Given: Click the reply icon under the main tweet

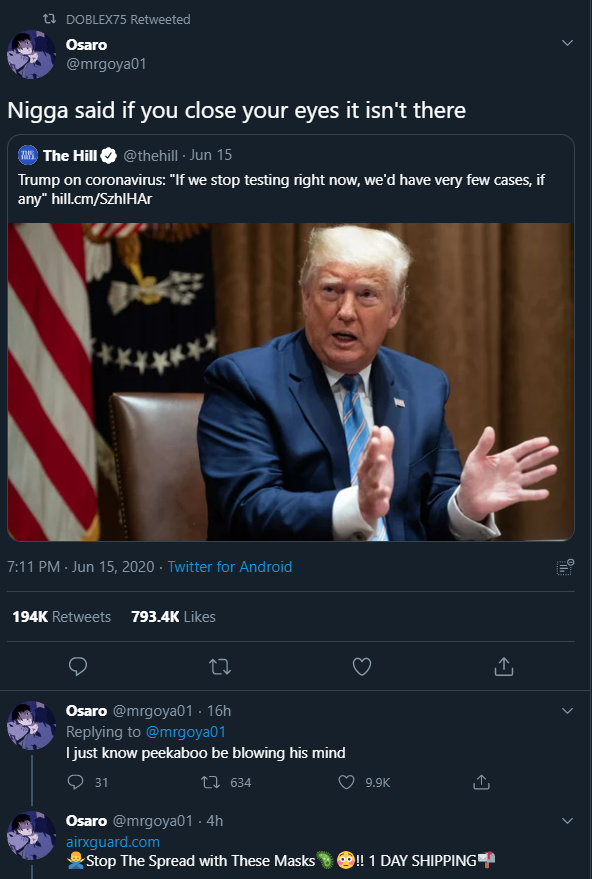Looking at the screenshot, I should (x=78, y=666).
